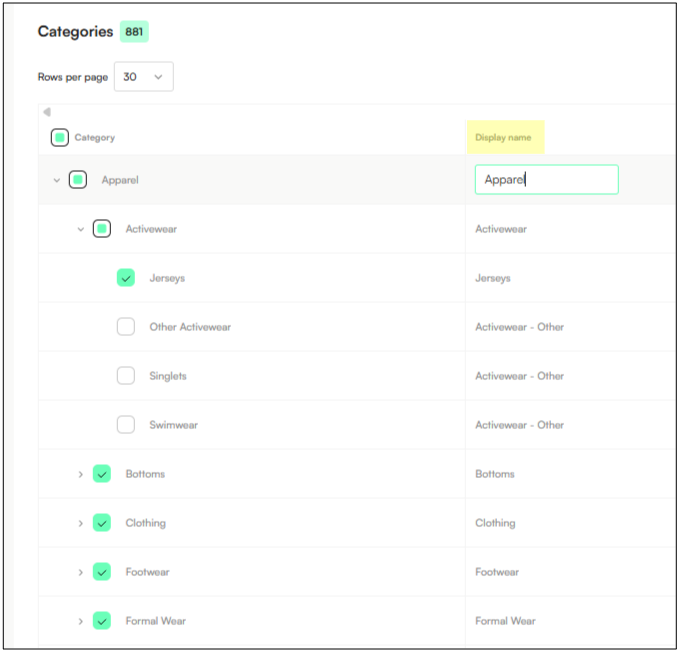This screenshot has width=679, height=653.
Task: Click the Apparel display name input field
Action: (546, 180)
